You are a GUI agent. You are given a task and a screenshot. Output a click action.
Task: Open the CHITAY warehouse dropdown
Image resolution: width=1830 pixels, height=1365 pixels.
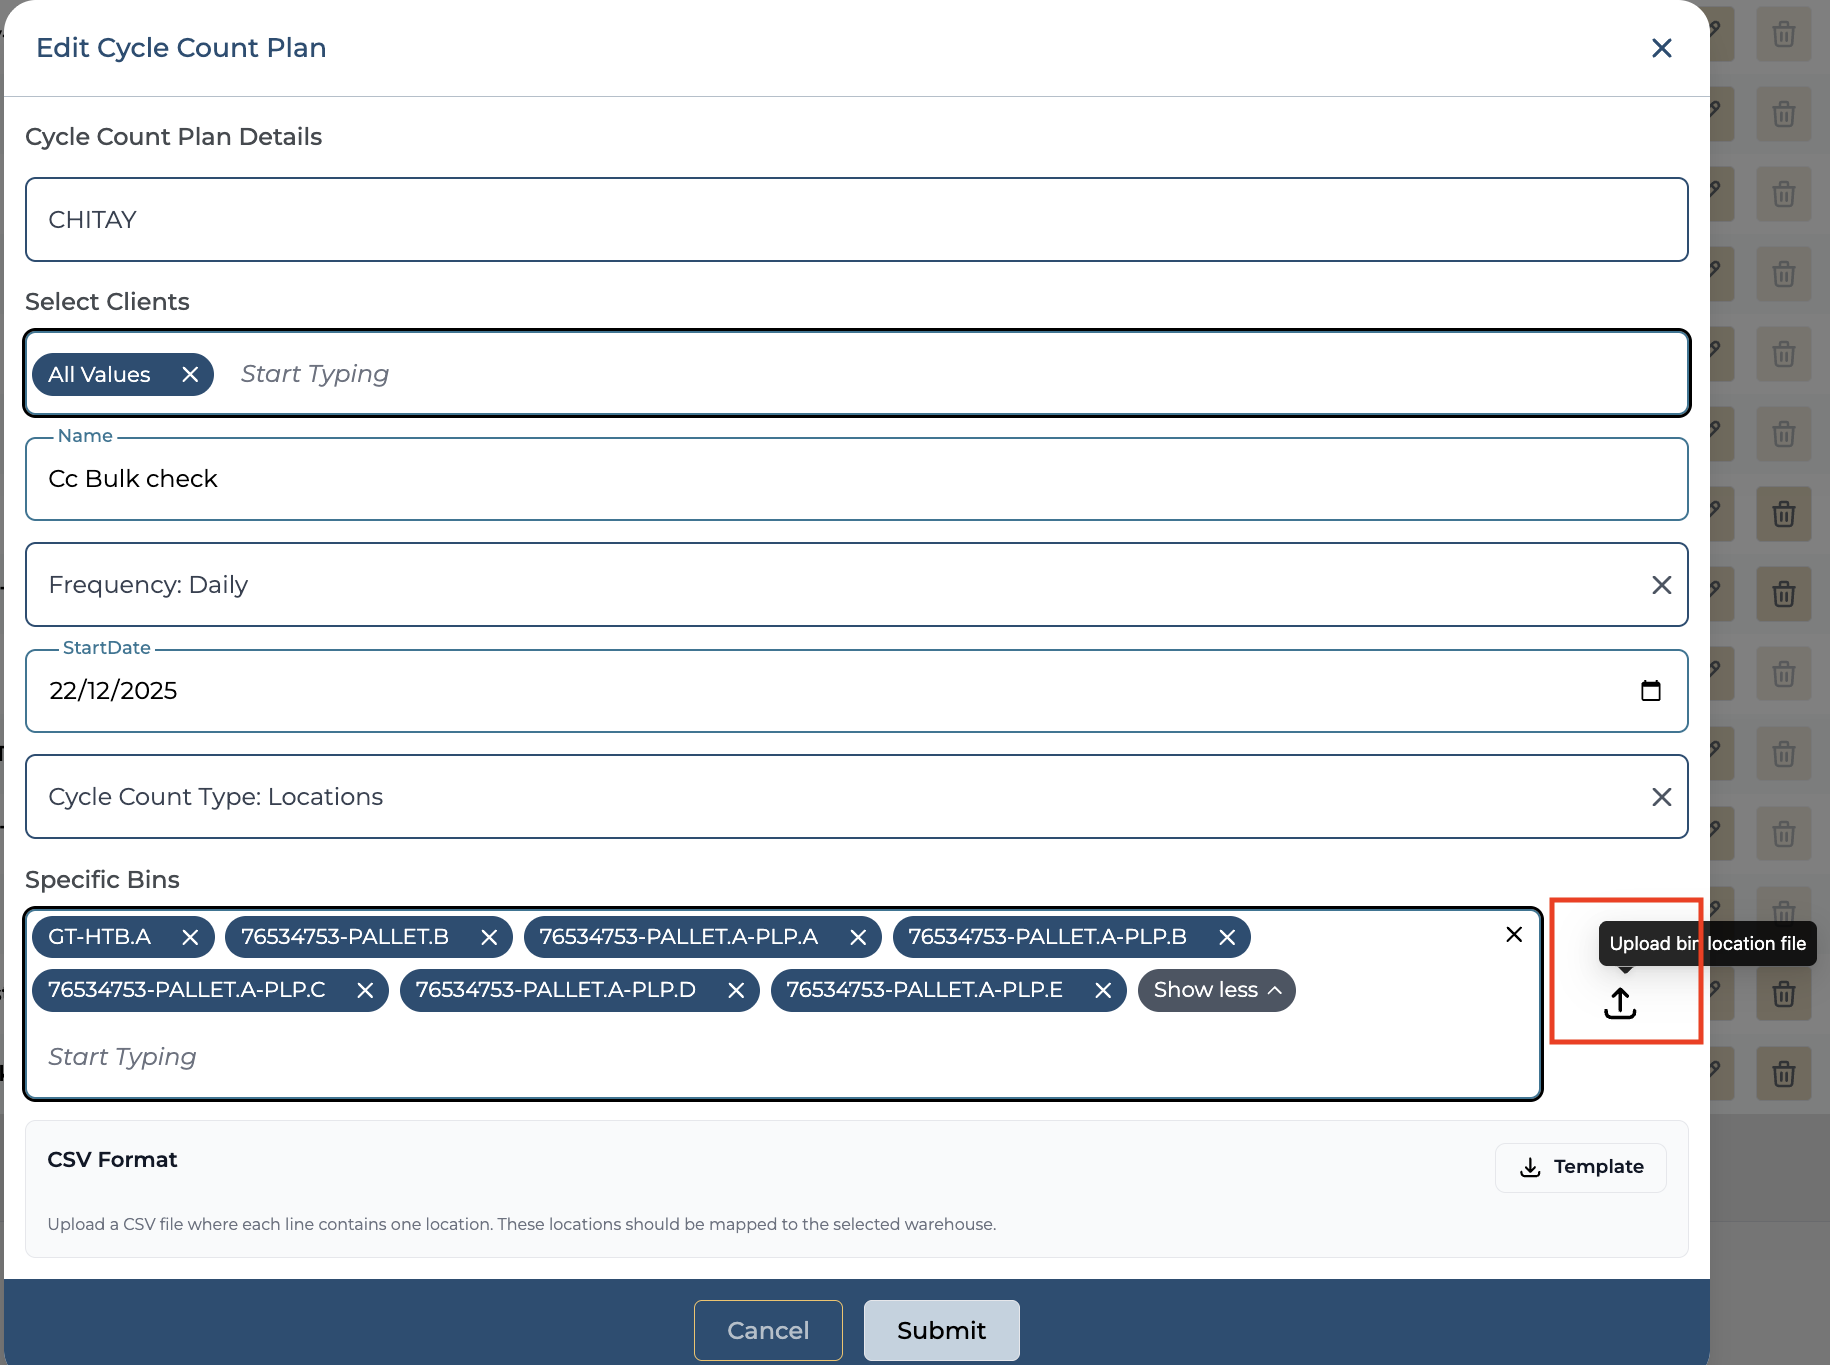pos(856,220)
